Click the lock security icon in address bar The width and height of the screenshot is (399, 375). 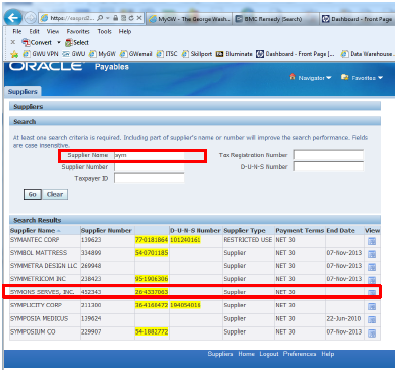(115, 18)
